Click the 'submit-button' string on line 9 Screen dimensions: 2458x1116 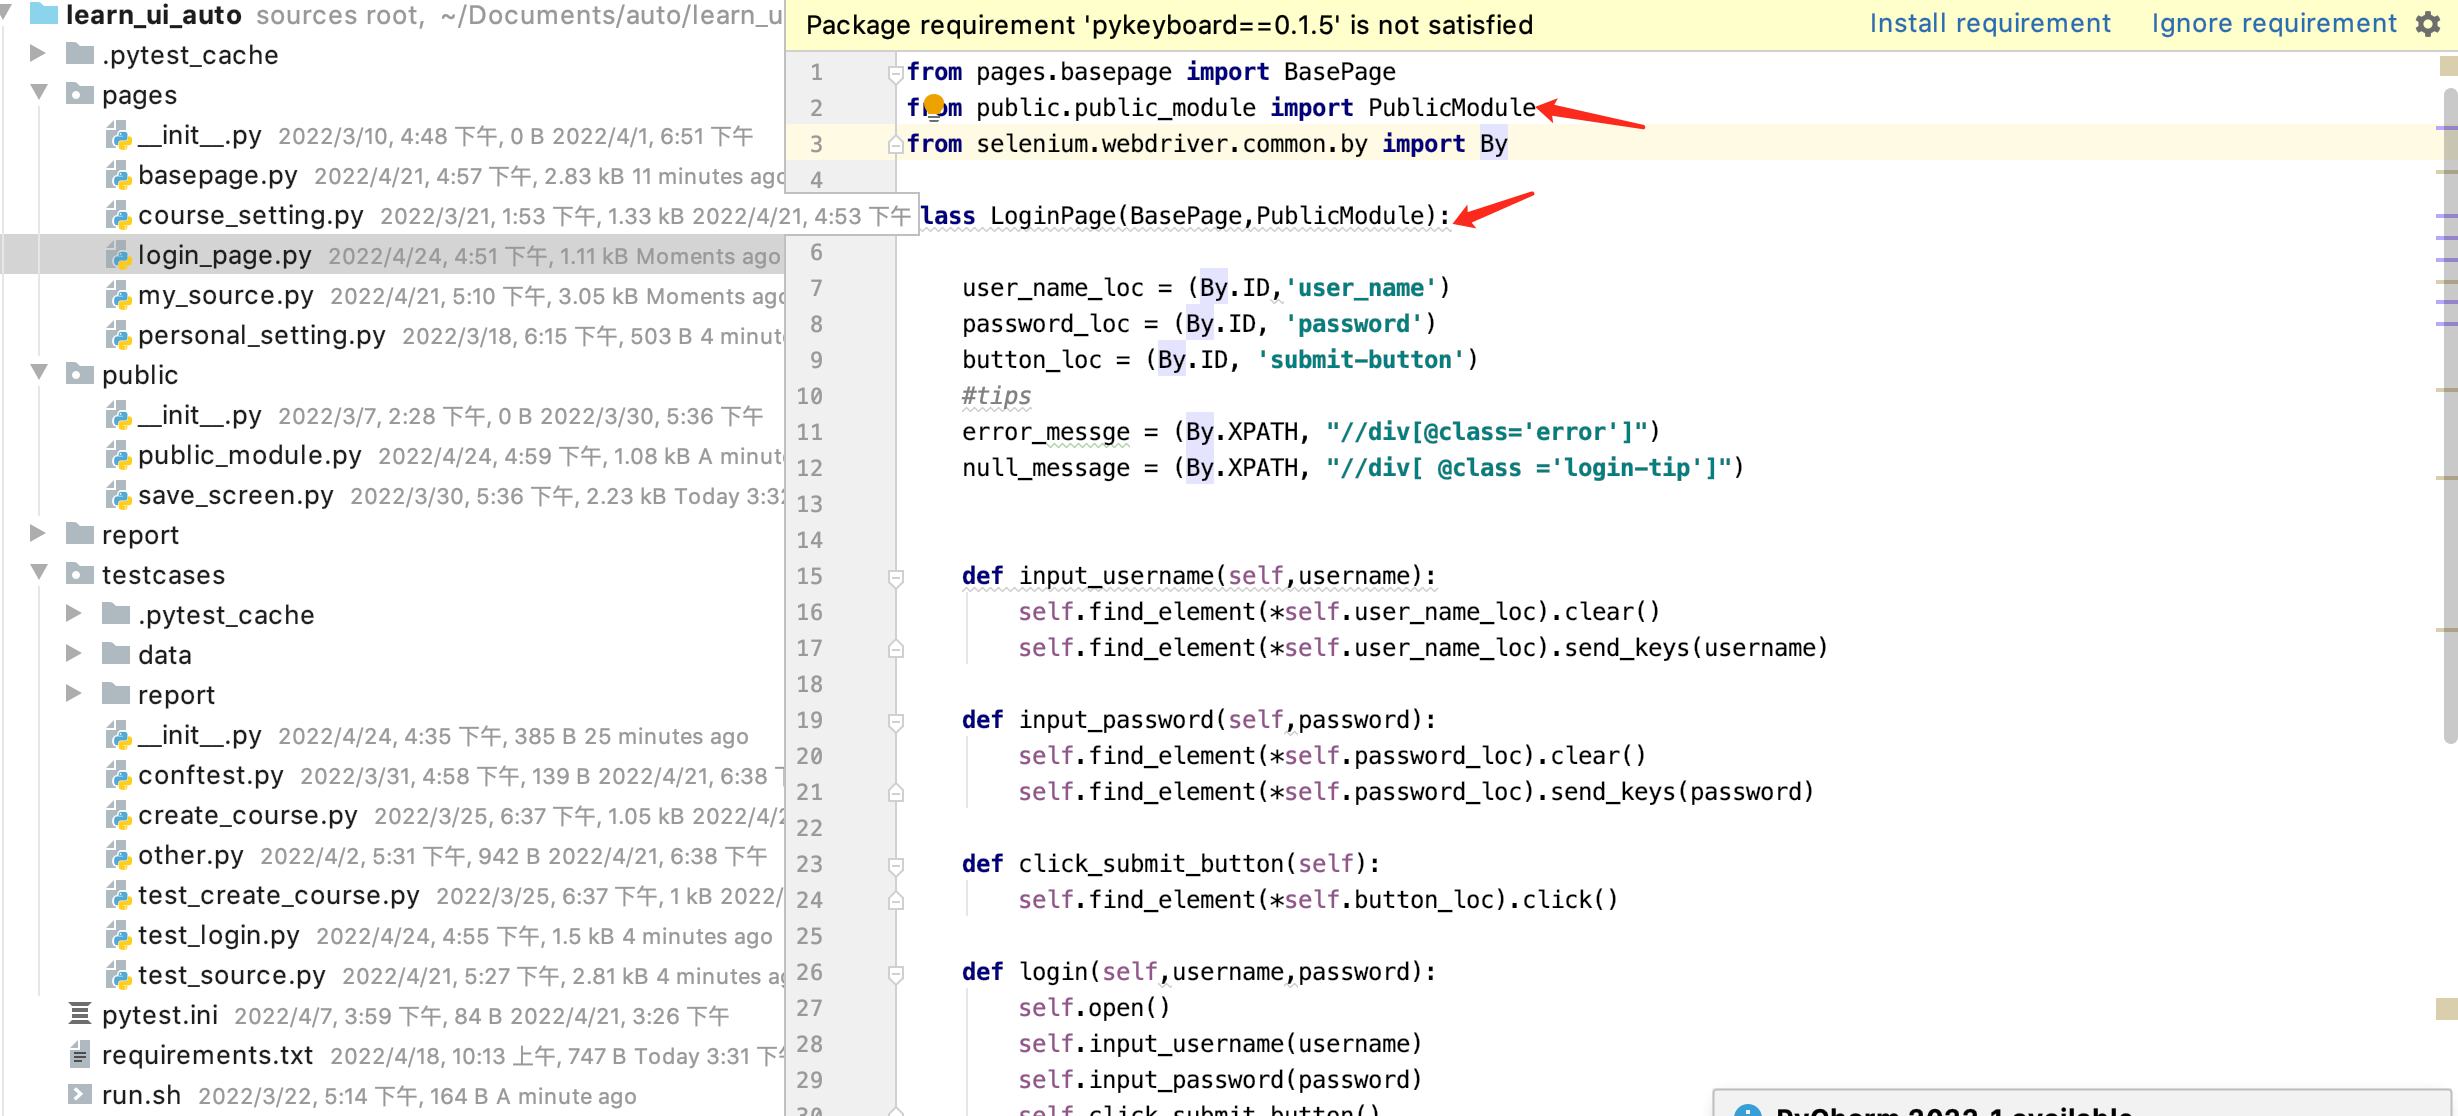click(1360, 359)
